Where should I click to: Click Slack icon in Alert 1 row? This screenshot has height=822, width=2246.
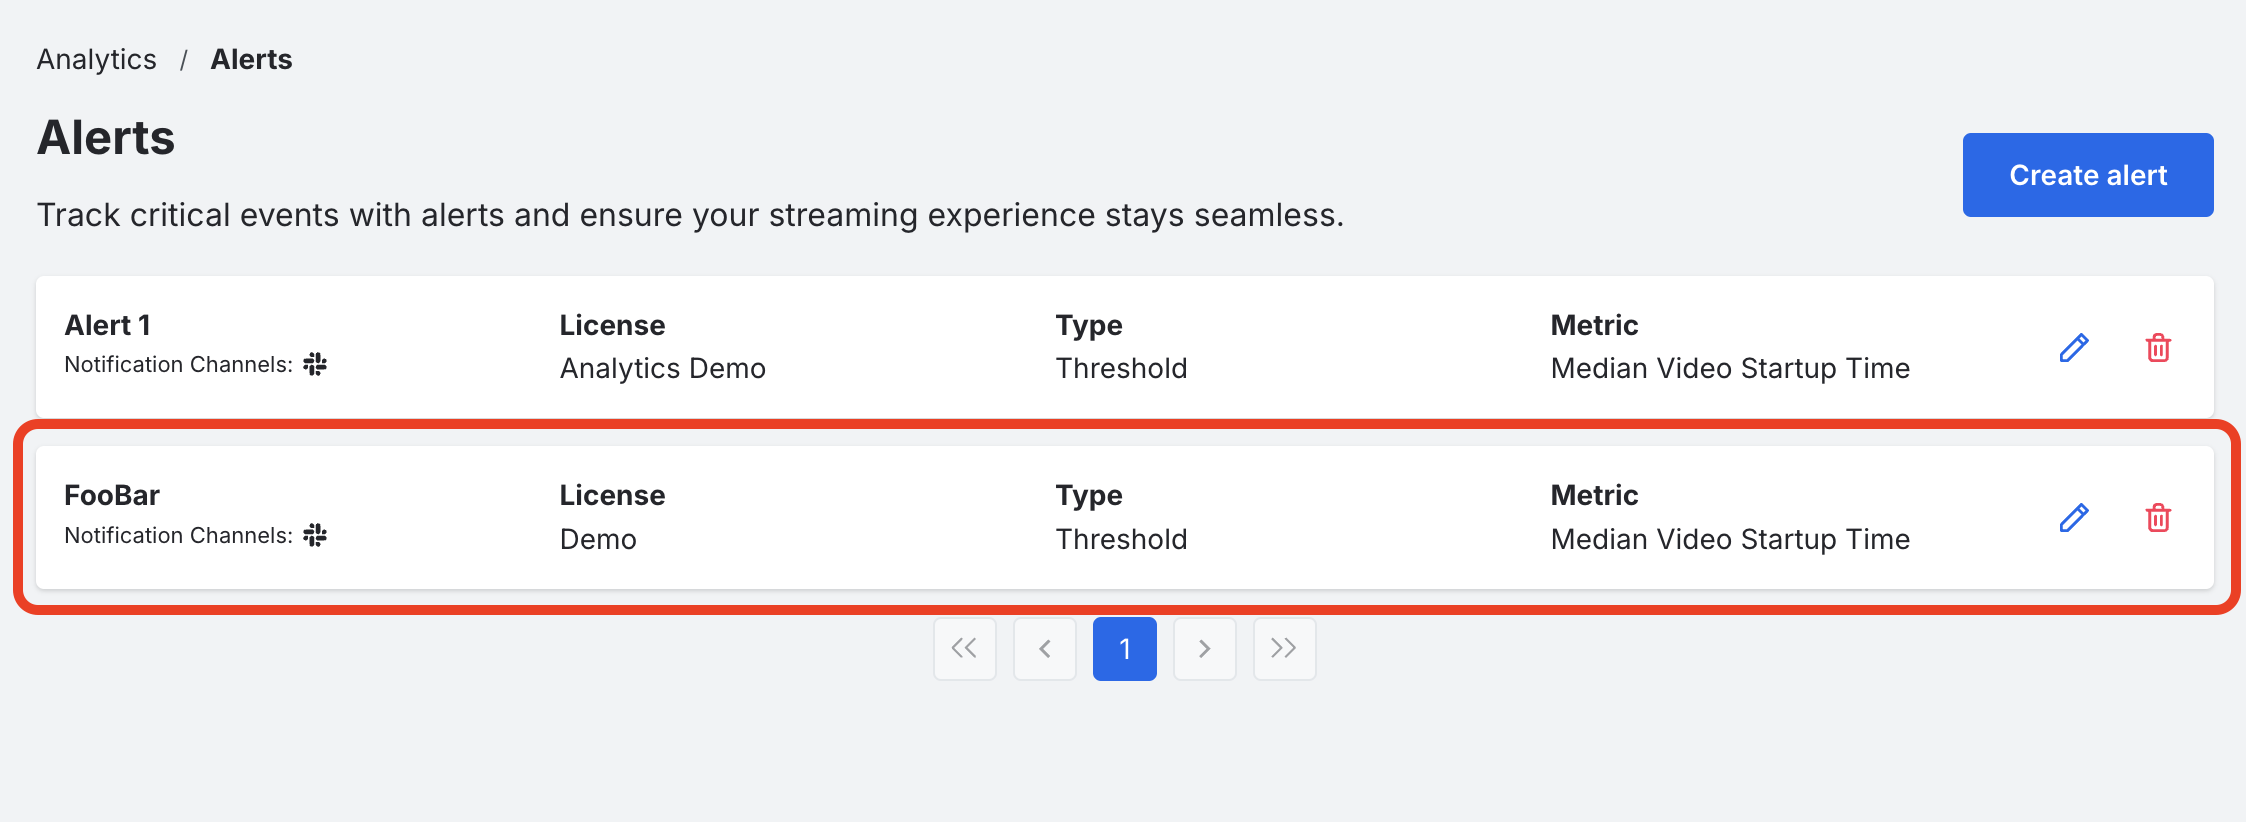[x=315, y=364]
